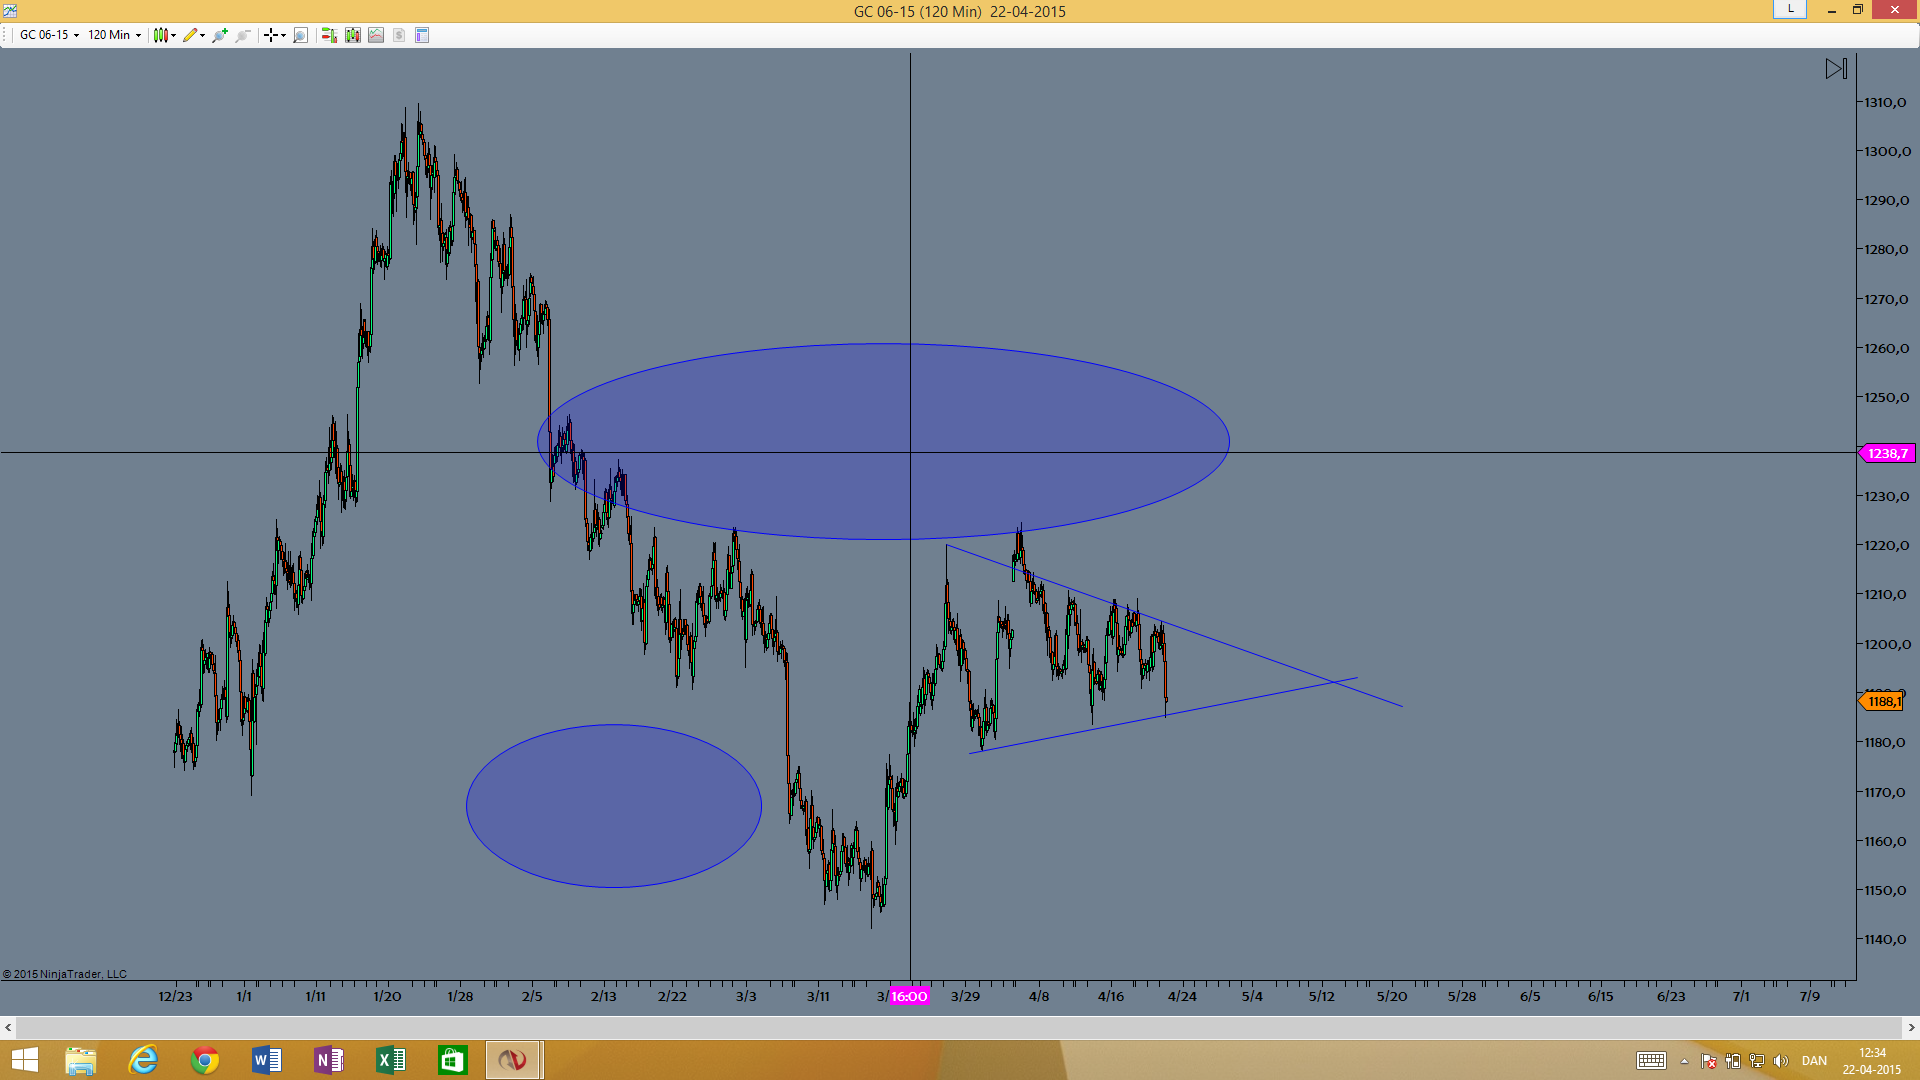Open the GC 06-15 instrument dropdown
Viewport: 1920px width, 1080px height.
(49, 35)
